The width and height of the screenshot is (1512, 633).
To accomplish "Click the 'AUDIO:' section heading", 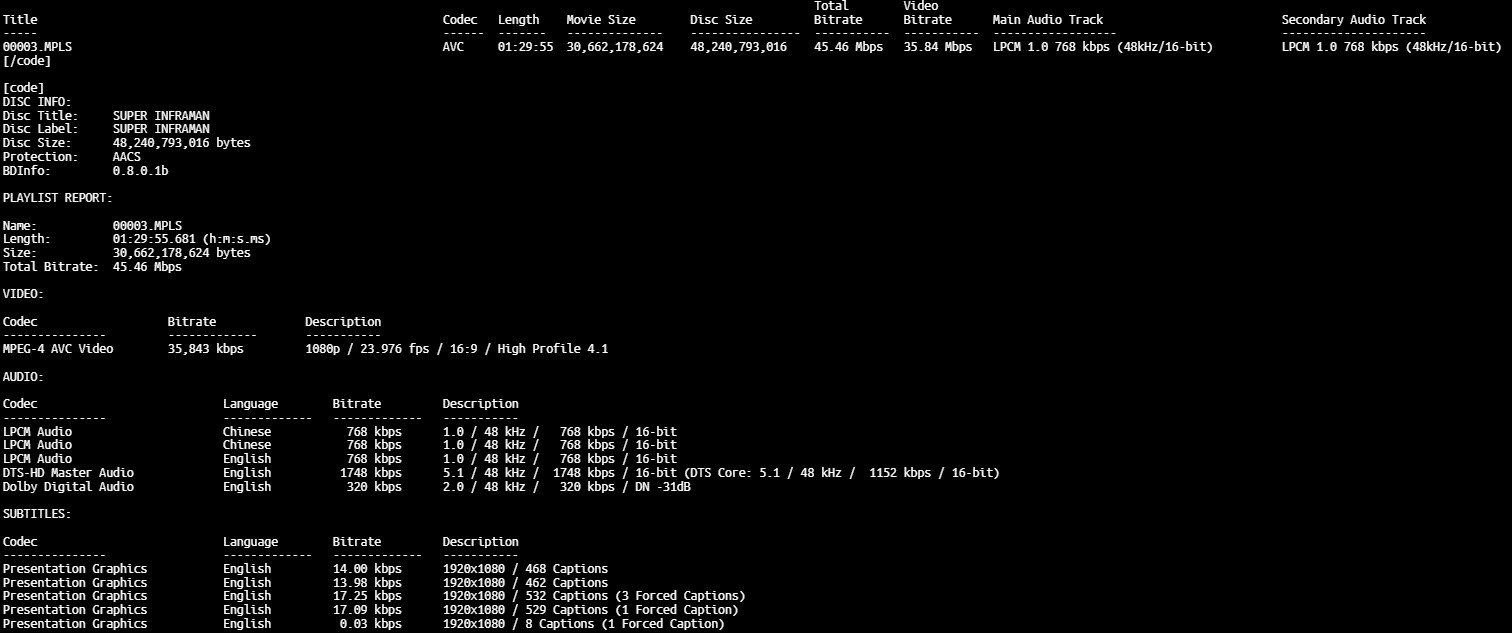I will pyautogui.click(x=23, y=377).
